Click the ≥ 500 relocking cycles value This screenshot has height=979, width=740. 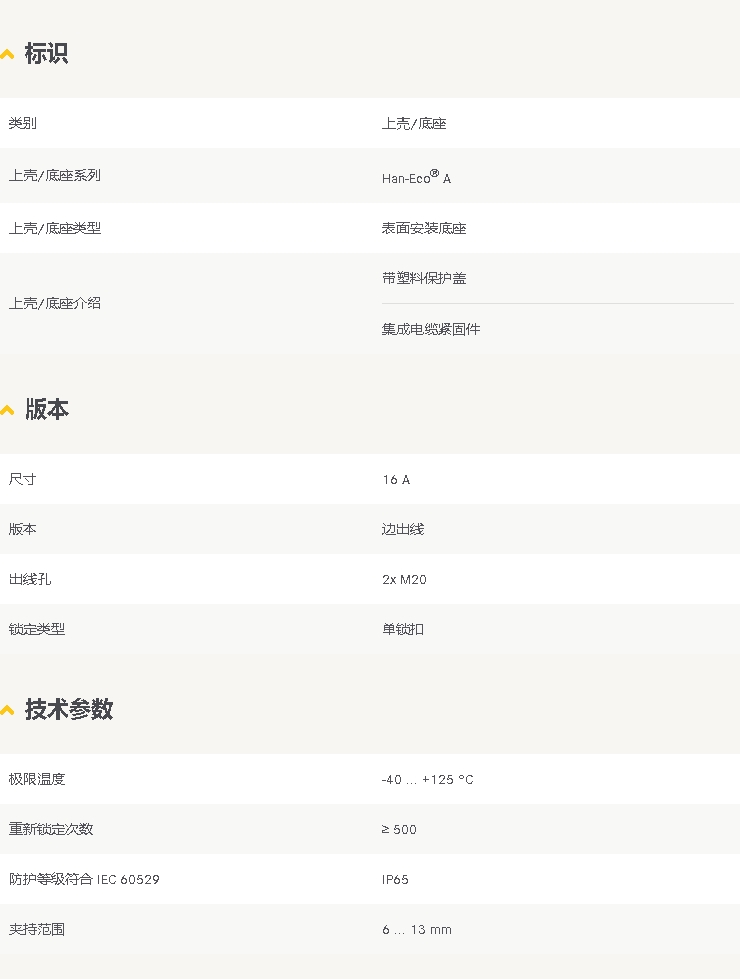(399, 830)
